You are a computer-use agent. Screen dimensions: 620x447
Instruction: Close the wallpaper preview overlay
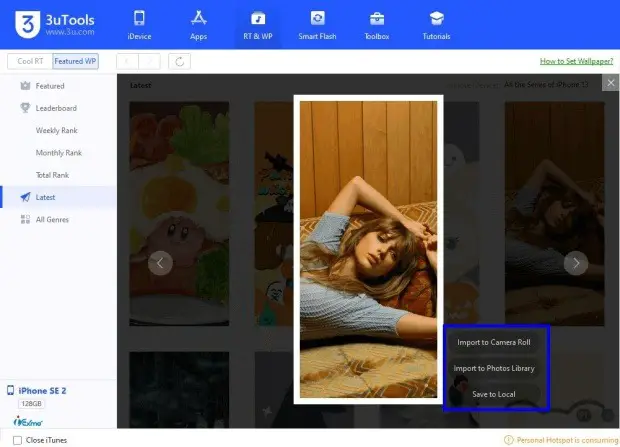pos(611,83)
